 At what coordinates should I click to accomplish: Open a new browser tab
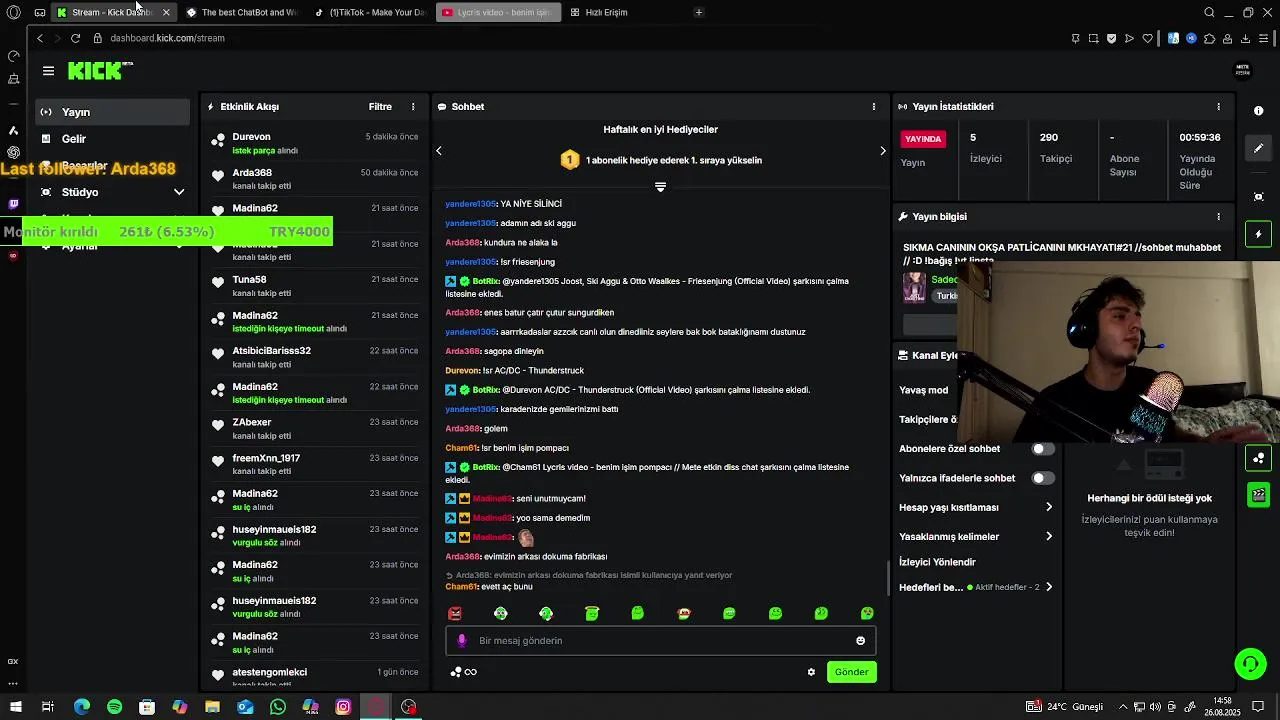(699, 12)
